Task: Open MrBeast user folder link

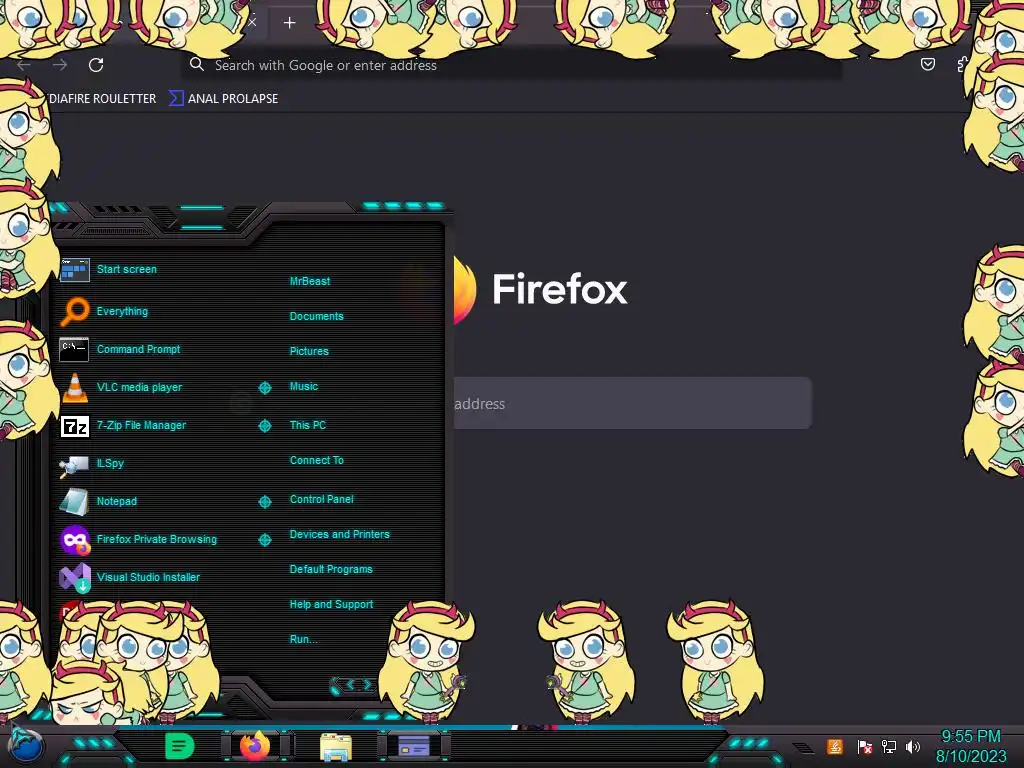Action: 310,281
